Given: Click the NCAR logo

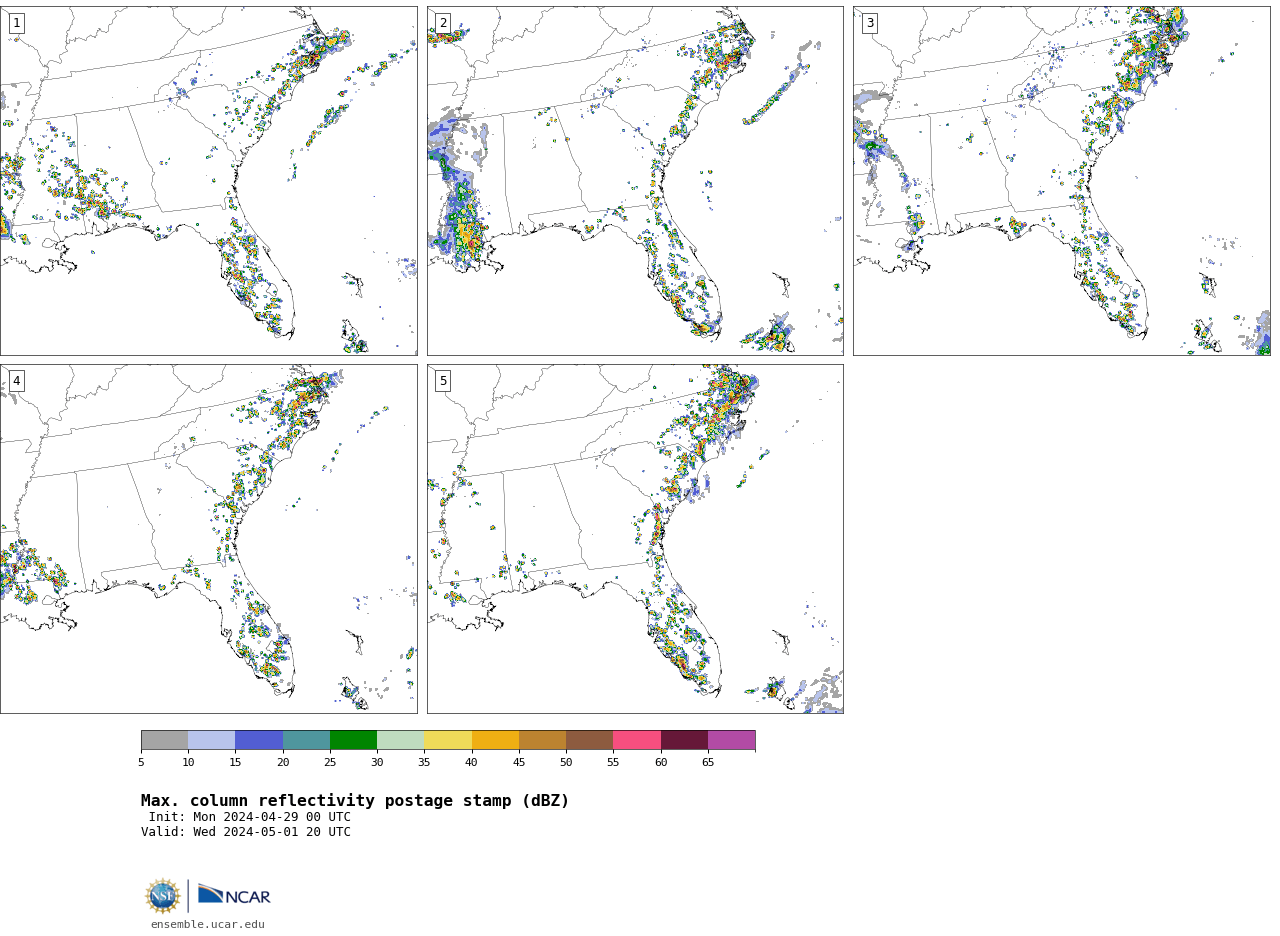Looking at the screenshot, I should (234, 895).
